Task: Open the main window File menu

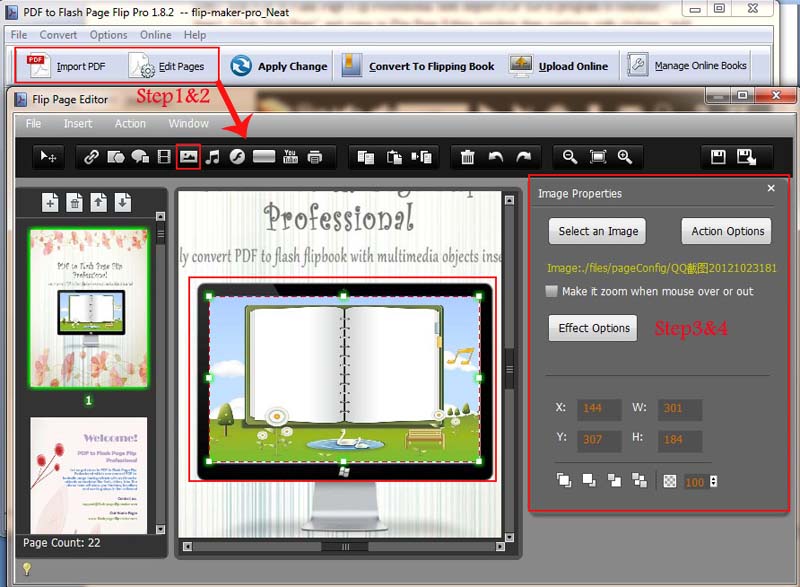Action: click(19, 35)
